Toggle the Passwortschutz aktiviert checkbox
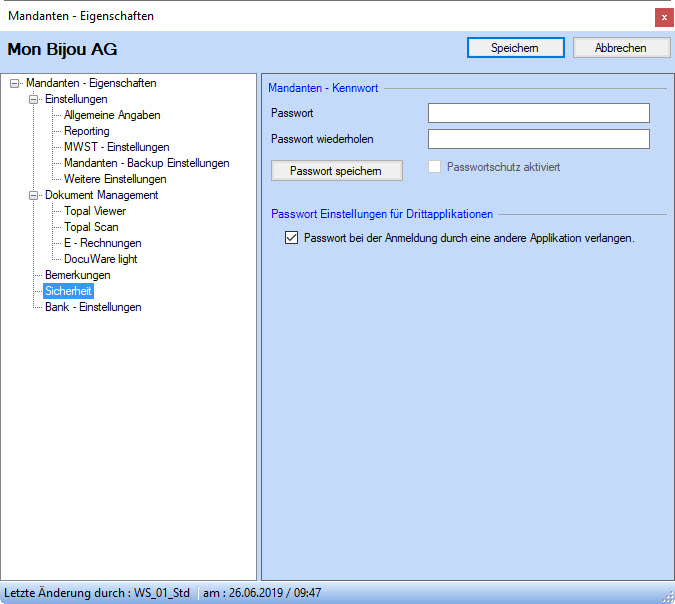This screenshot has height=604, width=675. (x=434, y=167)
